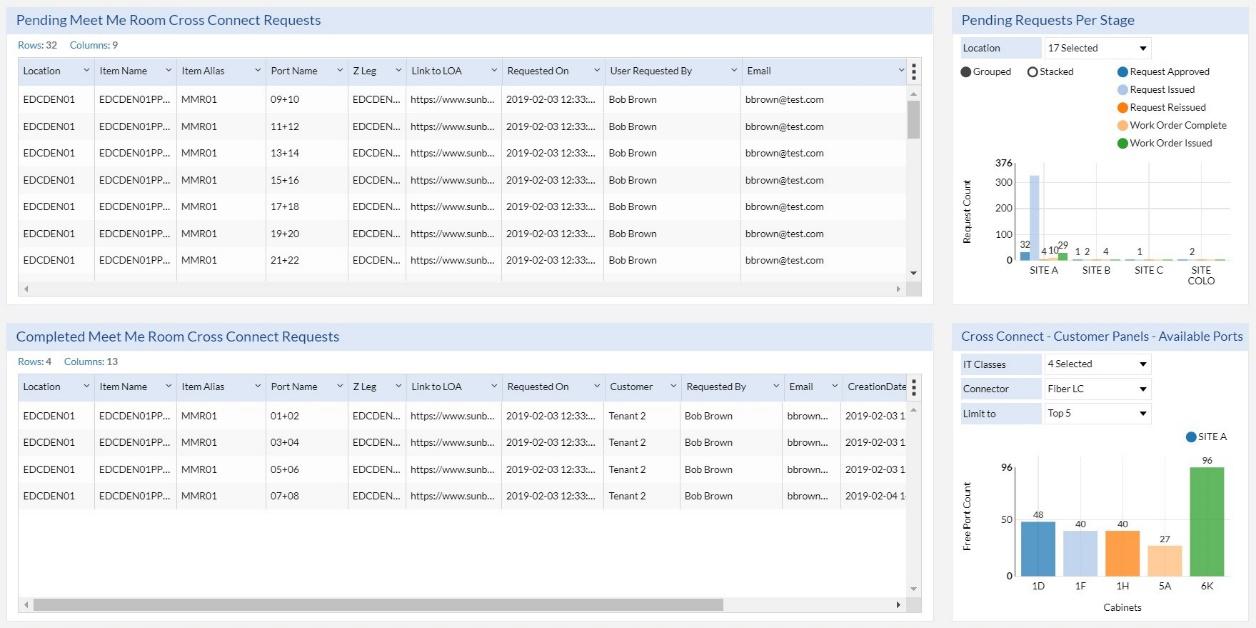Click the Work Order Complete legend marker
This screenshot has width=1256, height=628.
(x=1123, y=126)
